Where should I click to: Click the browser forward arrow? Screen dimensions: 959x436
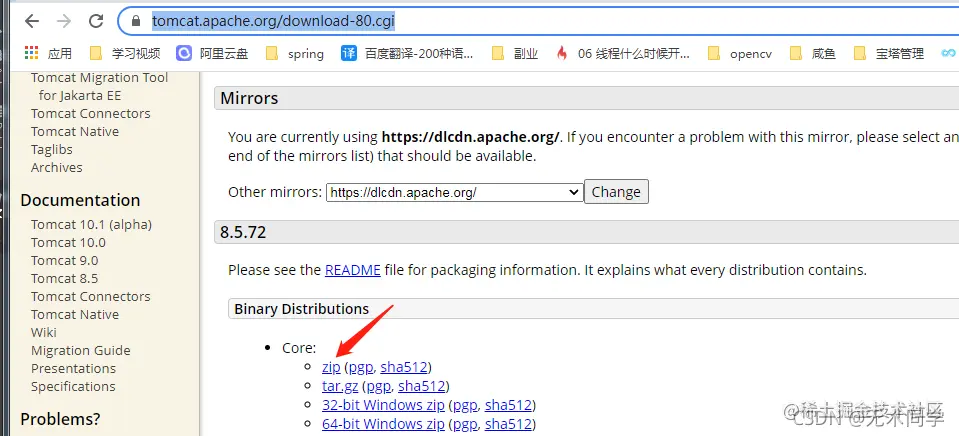pyautogui.click(x=64, y=21)
